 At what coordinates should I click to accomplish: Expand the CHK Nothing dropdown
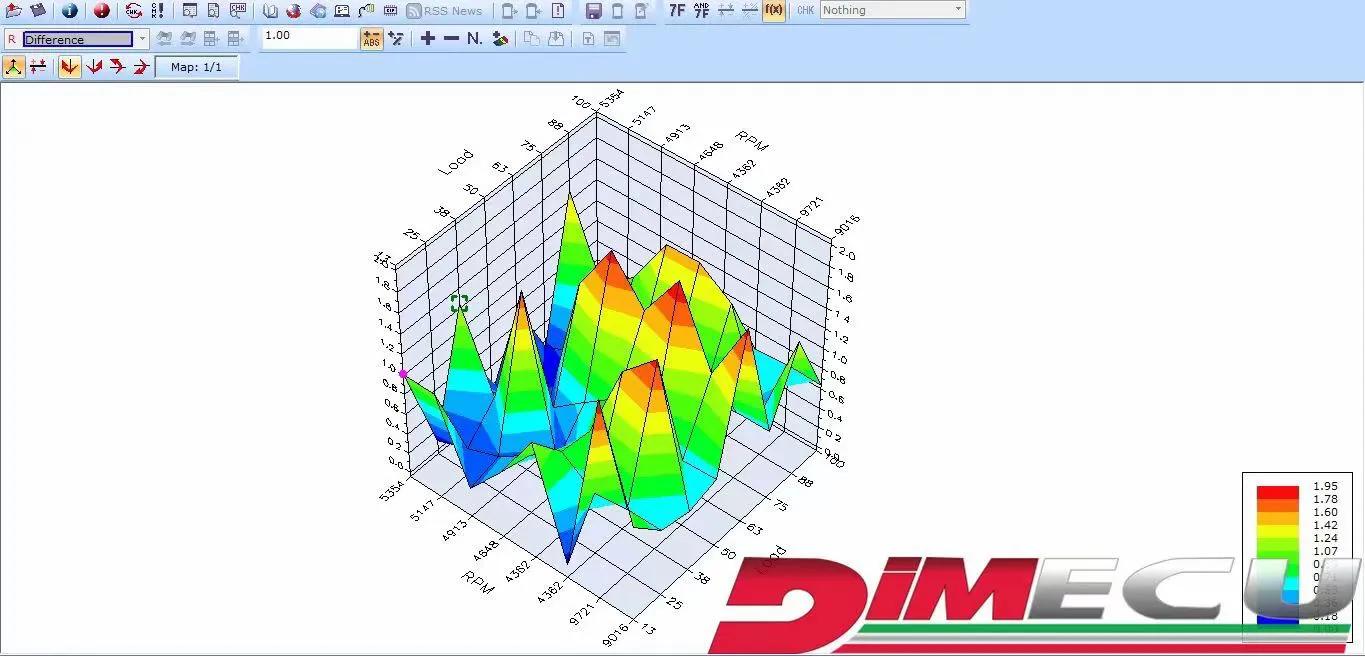tap(958, 10)
